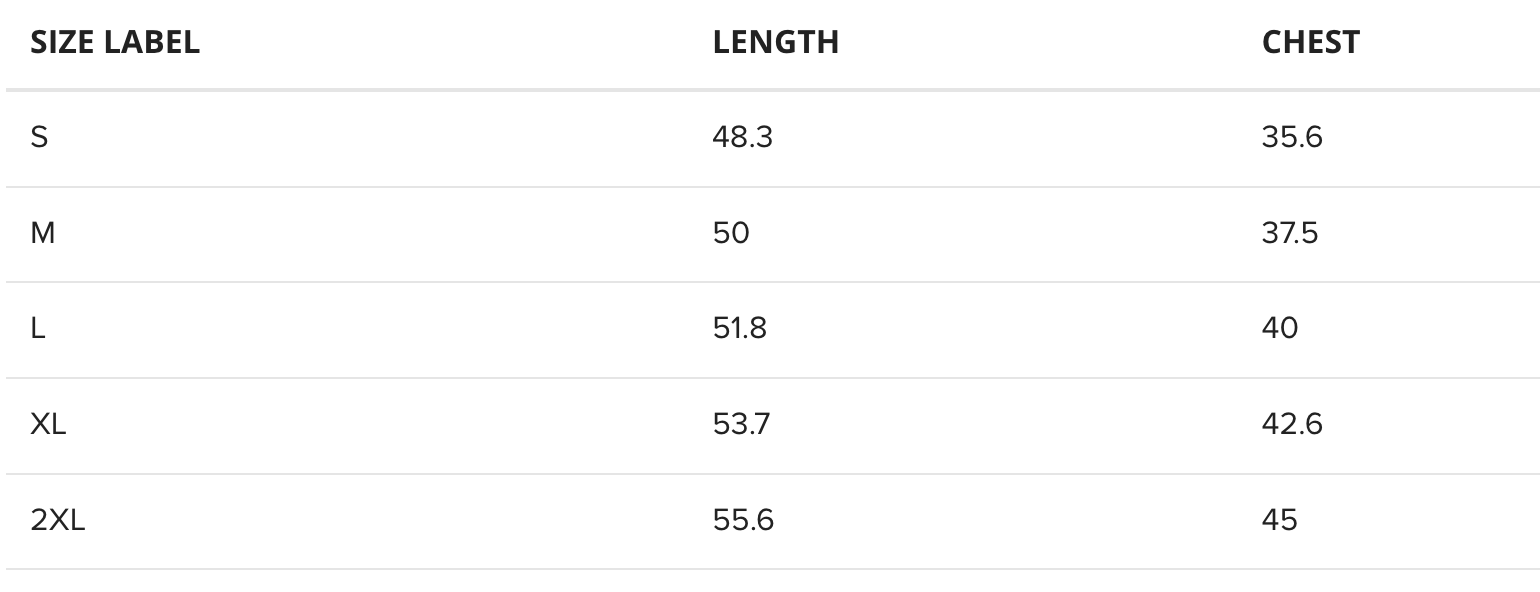The image size is (1540, 592).
Task: Click the bottom border below the 2XL row
Action: point(770,569)
